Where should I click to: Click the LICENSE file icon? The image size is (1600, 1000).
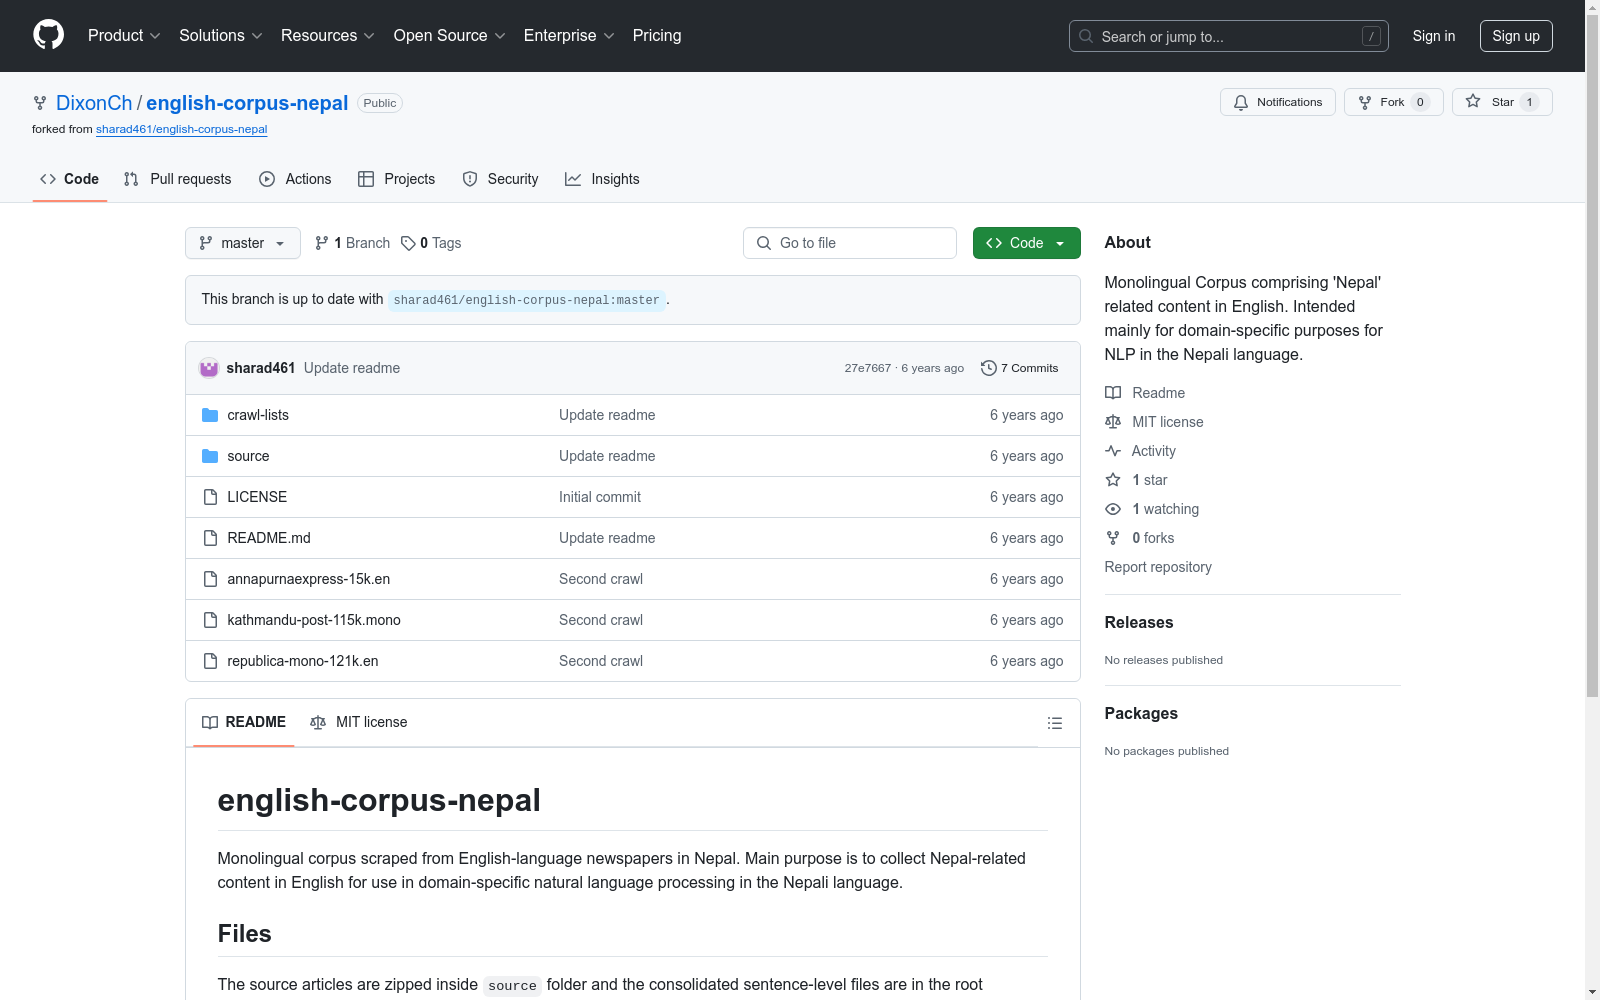[x=210, y=497]
